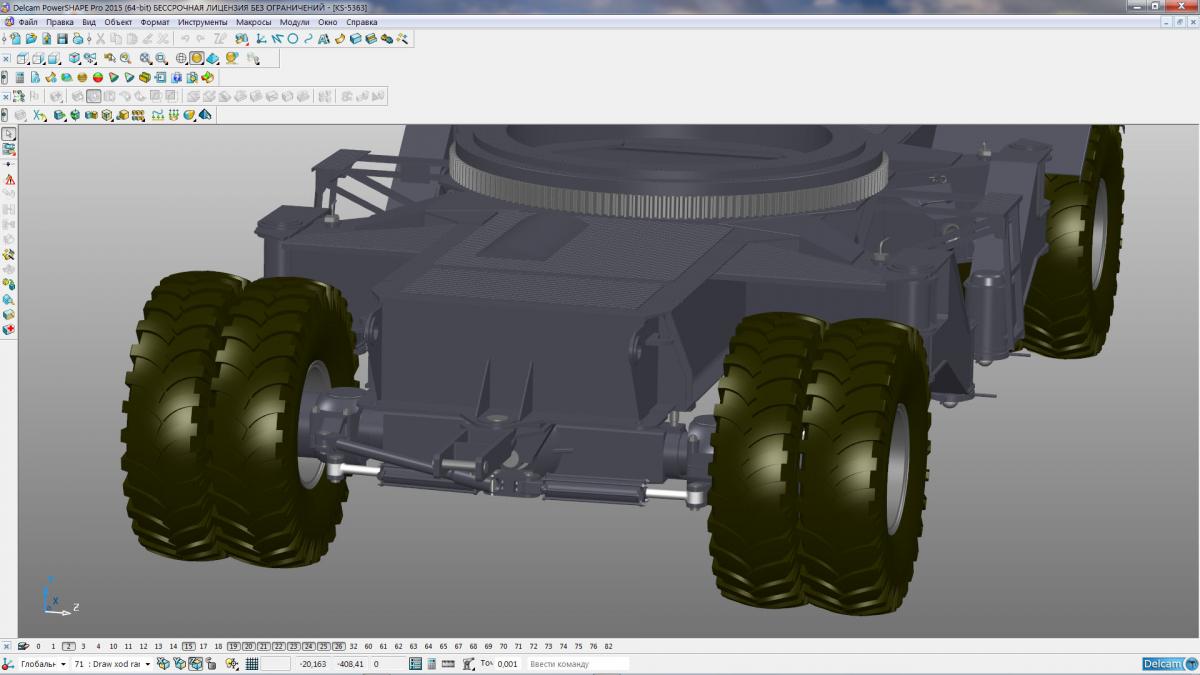
Task: Toggle level 19 visibility
Action: click(234, 646)
